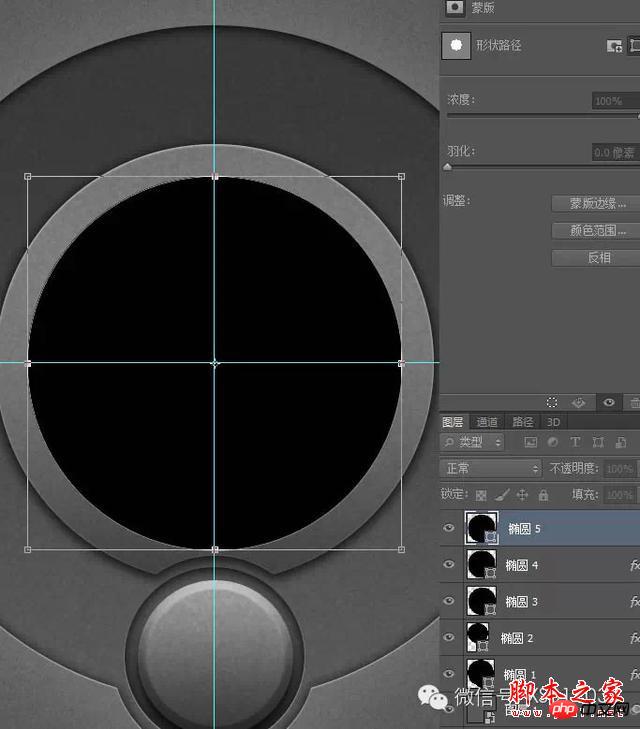Click the lock position move icon
This screenshot has width=640, height=729.
coord(522,495)
